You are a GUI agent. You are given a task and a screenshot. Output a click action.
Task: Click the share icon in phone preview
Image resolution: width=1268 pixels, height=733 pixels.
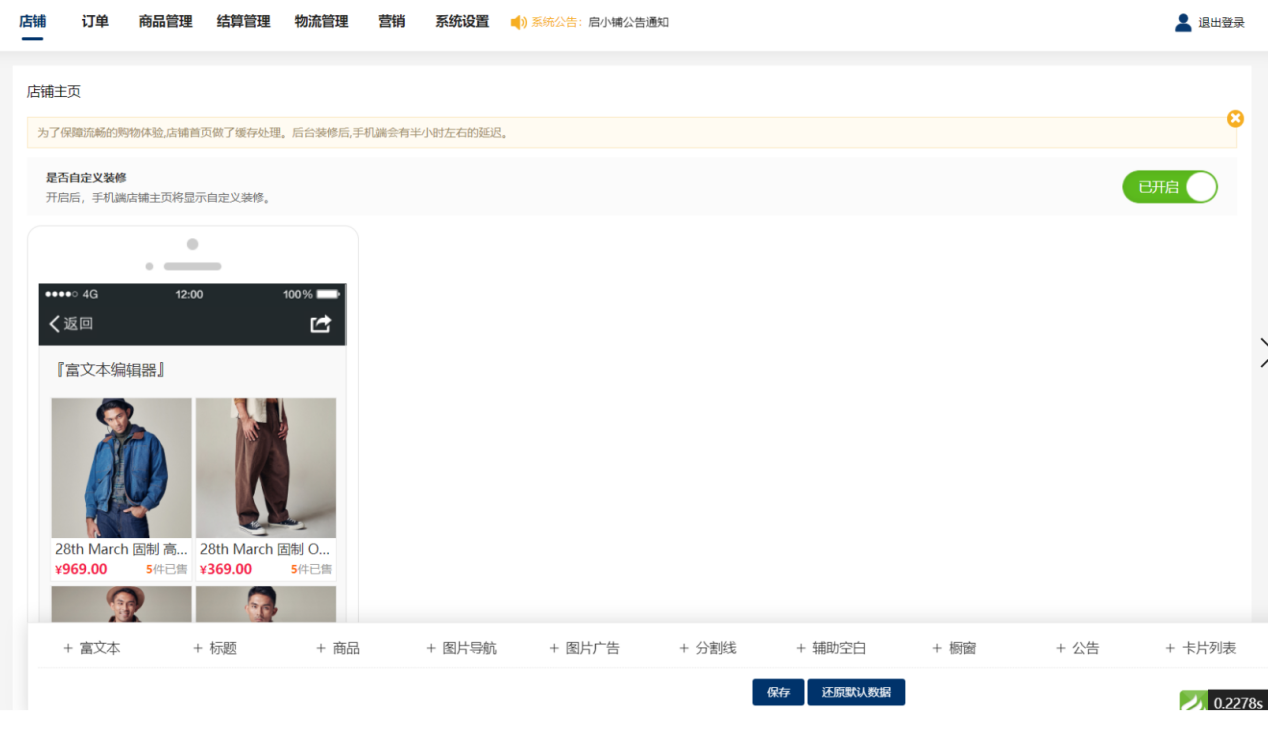point(320,324)
